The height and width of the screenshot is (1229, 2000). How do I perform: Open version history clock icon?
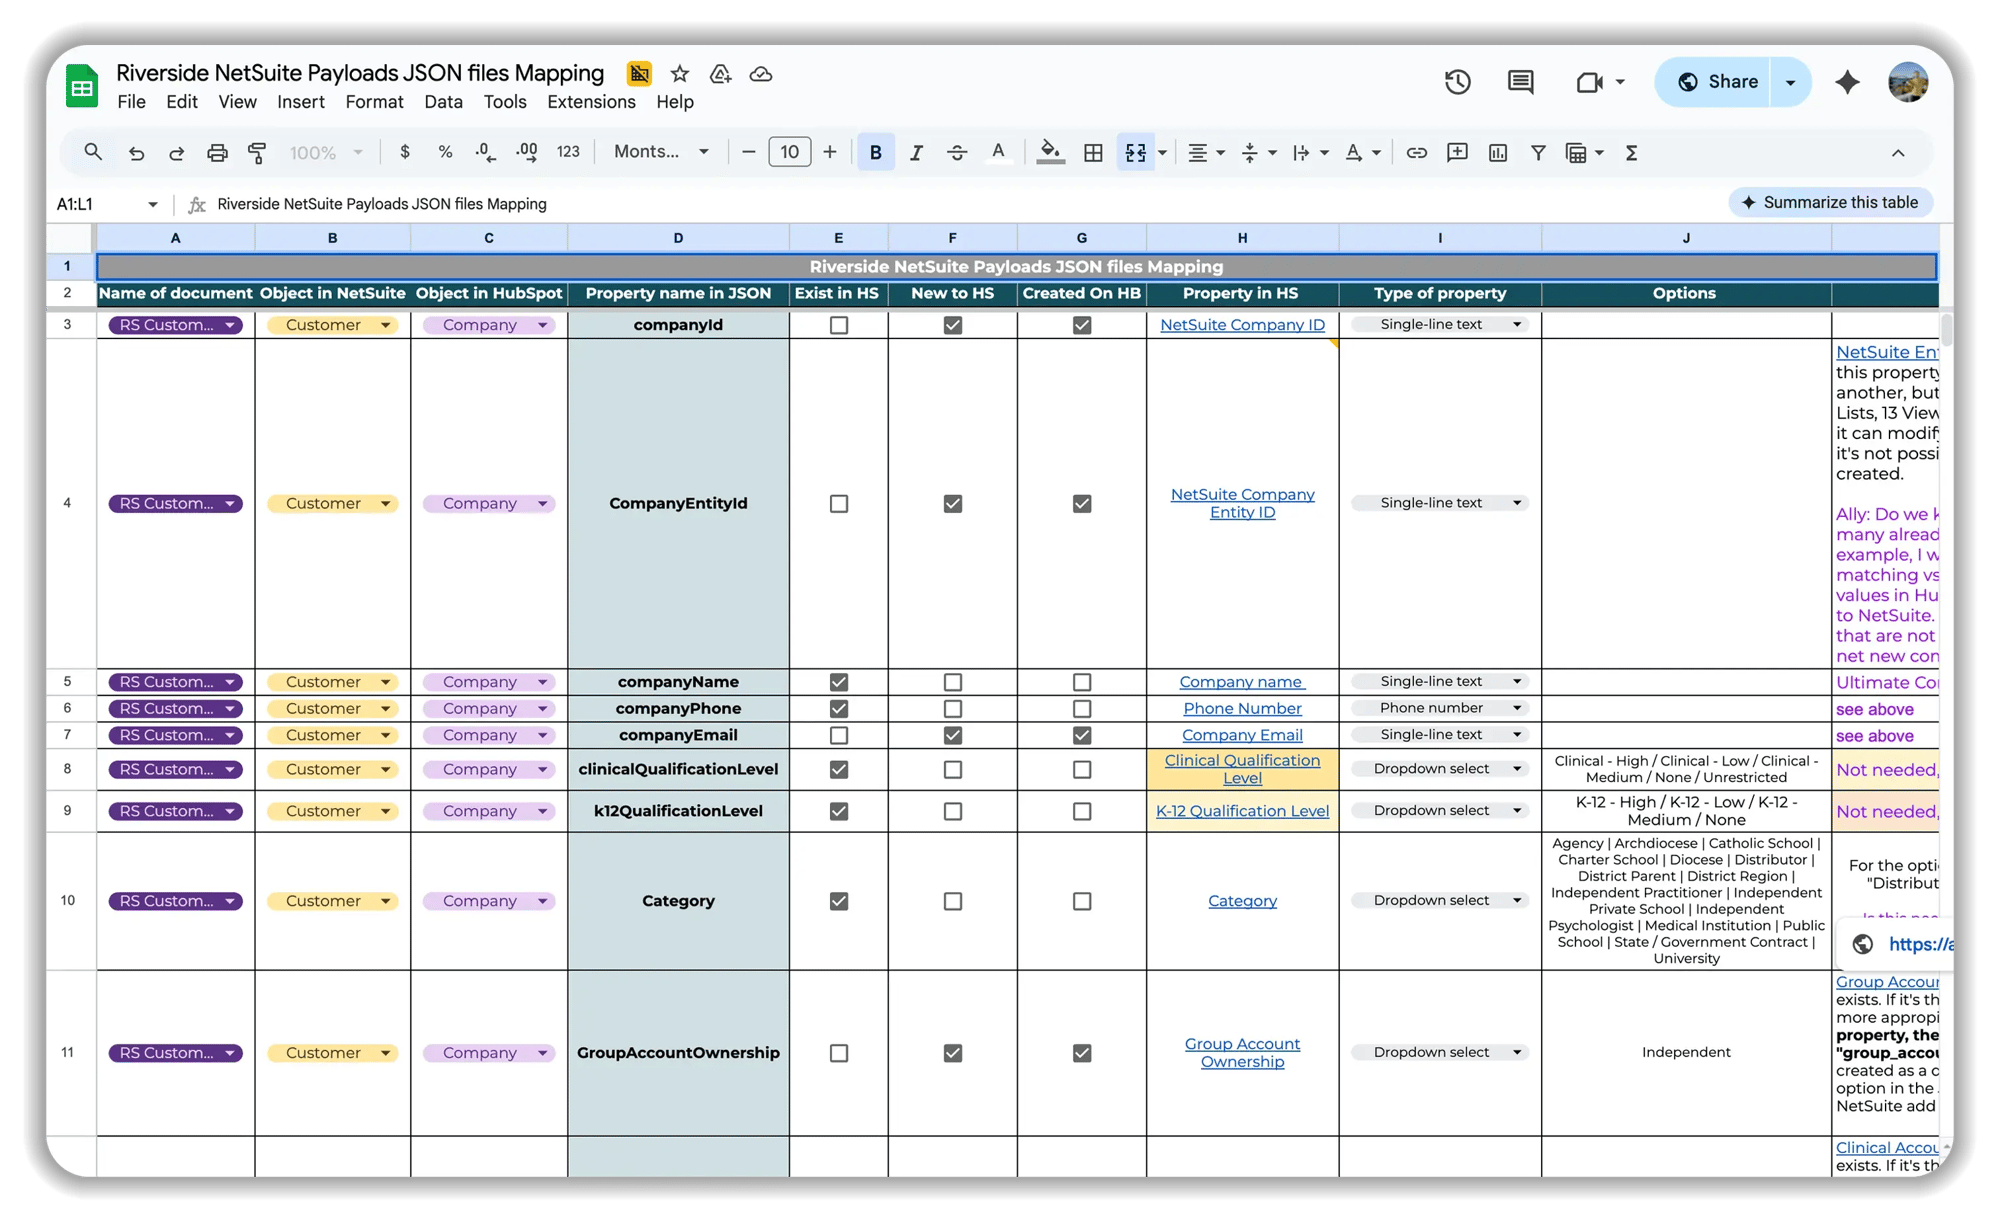click(1457, 82)
